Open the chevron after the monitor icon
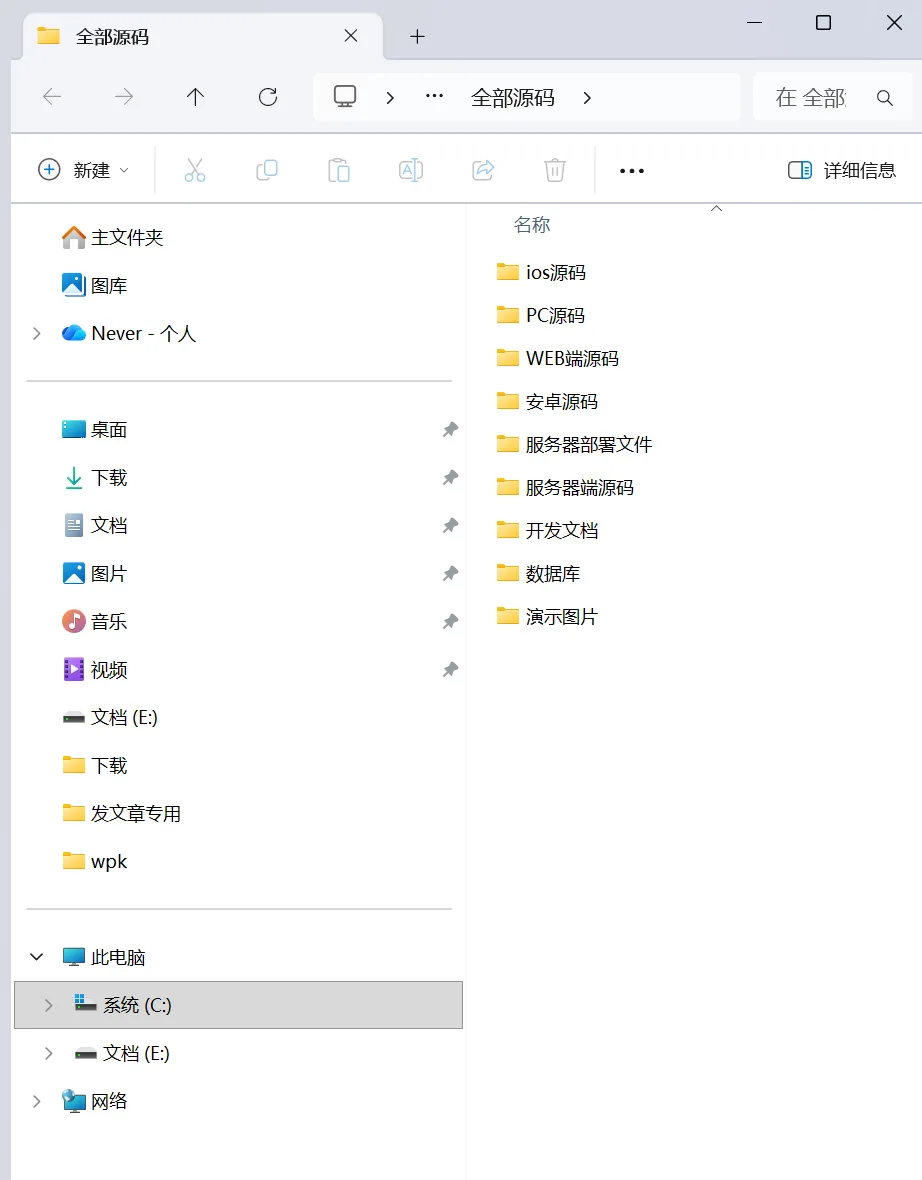Screen dimensions: 922x1180 [390, 98]
